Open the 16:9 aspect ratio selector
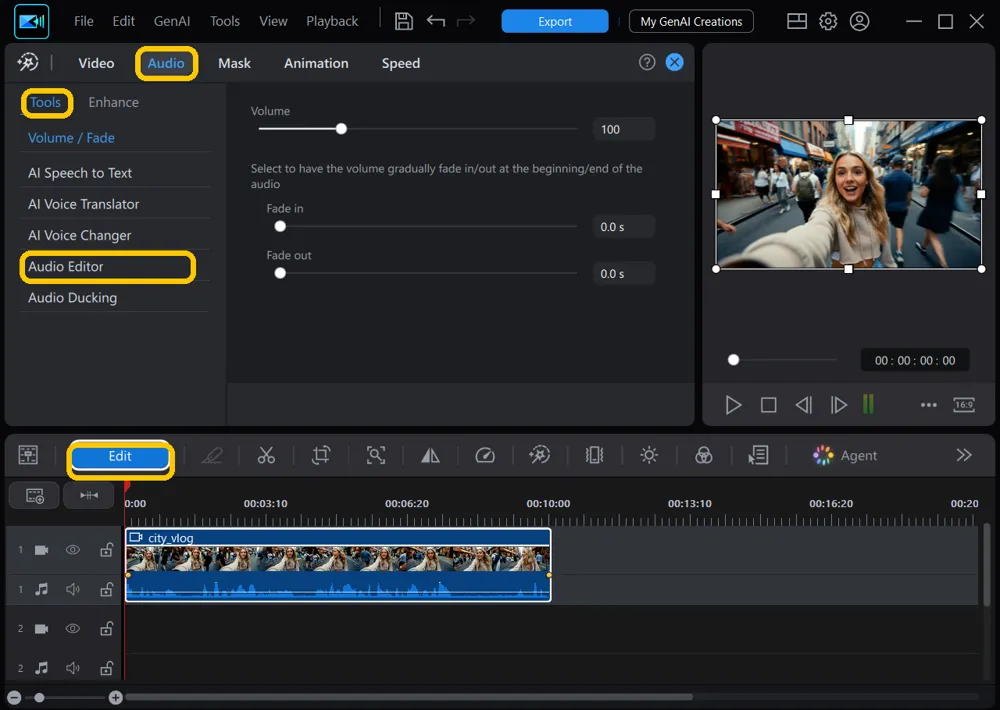 tap(964, 404)
